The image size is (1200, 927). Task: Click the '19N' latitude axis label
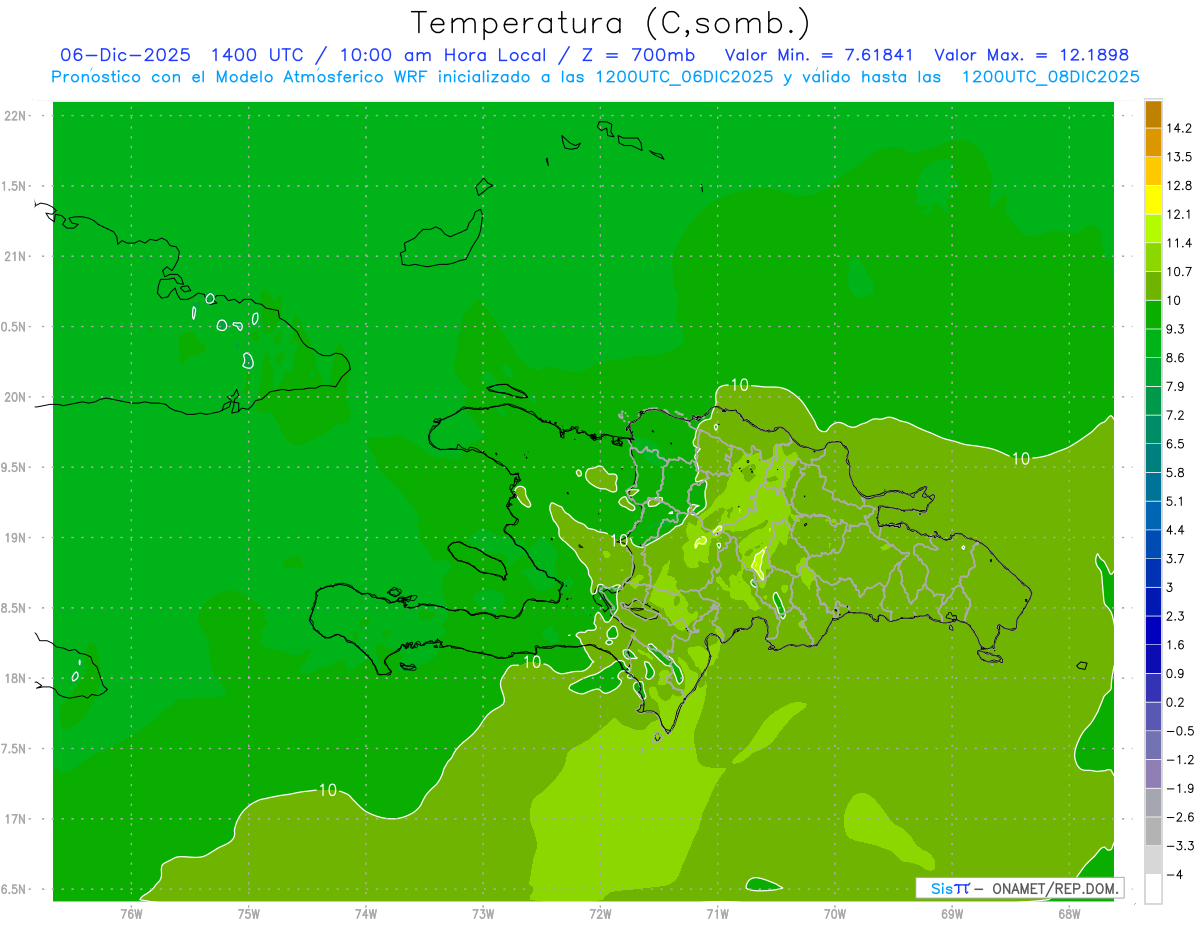coord(16,538)
